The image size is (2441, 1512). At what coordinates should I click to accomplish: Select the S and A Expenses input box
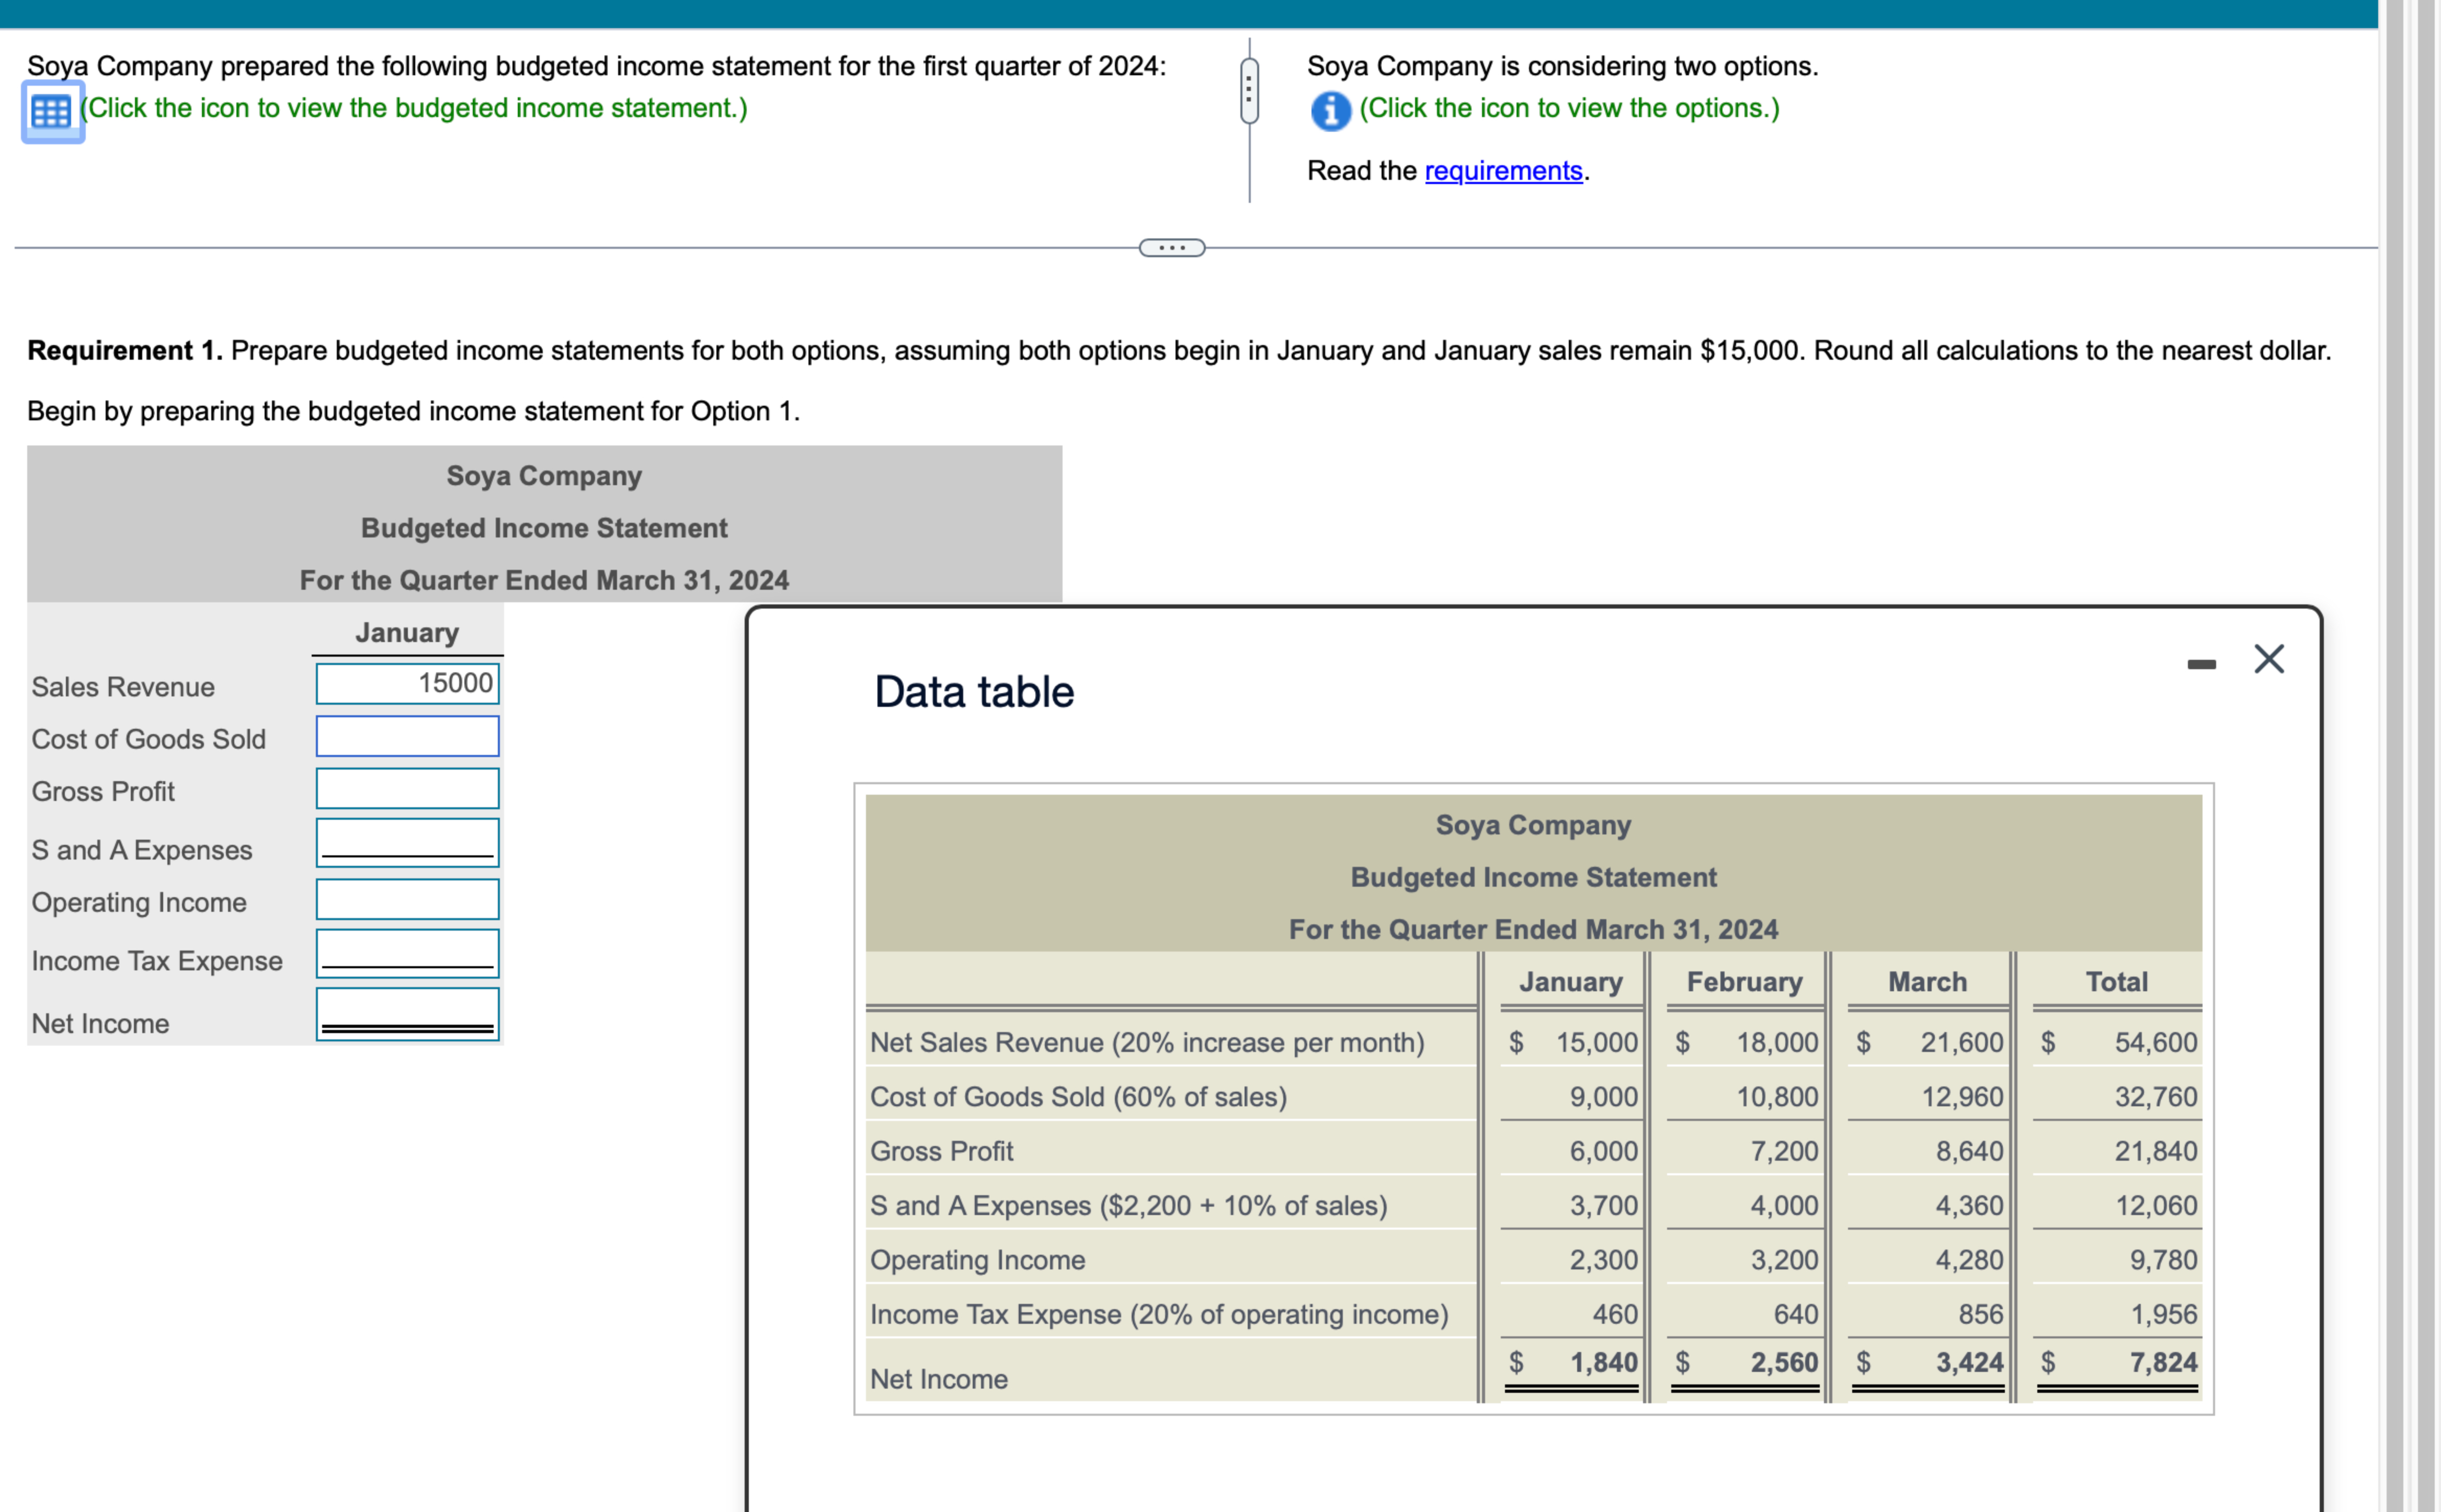(407, 843)
